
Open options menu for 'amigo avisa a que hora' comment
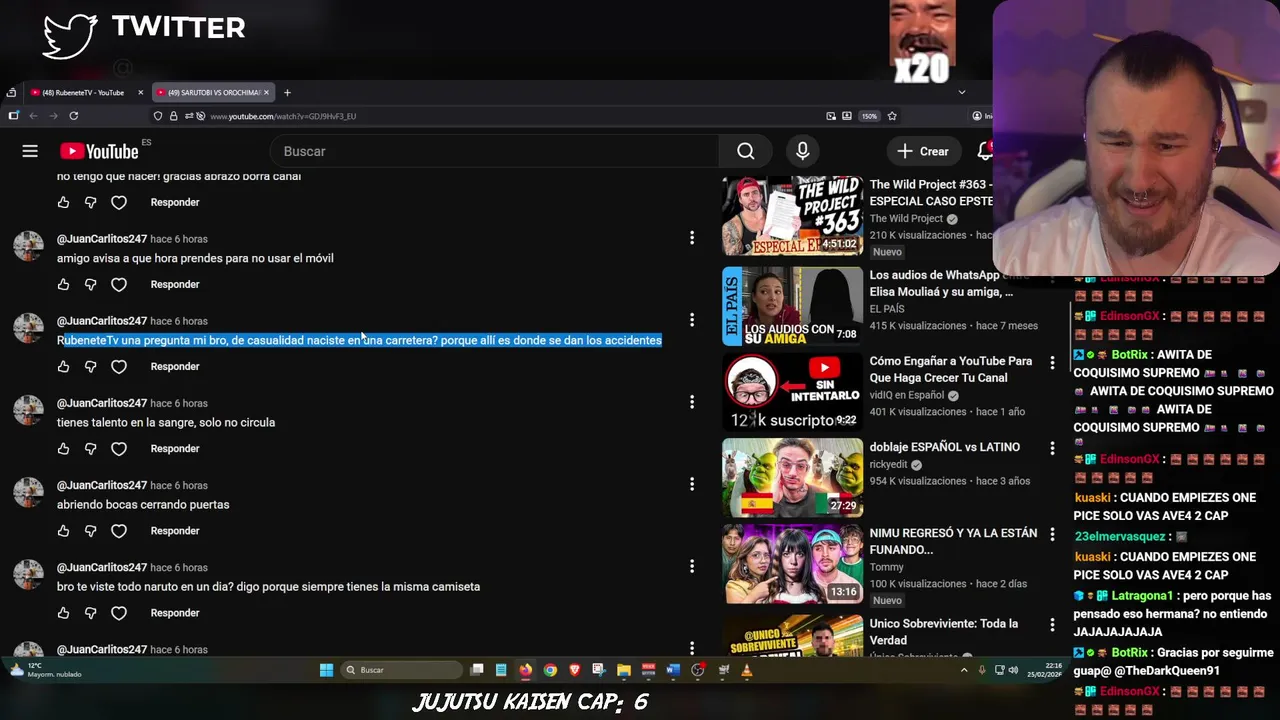(691, 238)
